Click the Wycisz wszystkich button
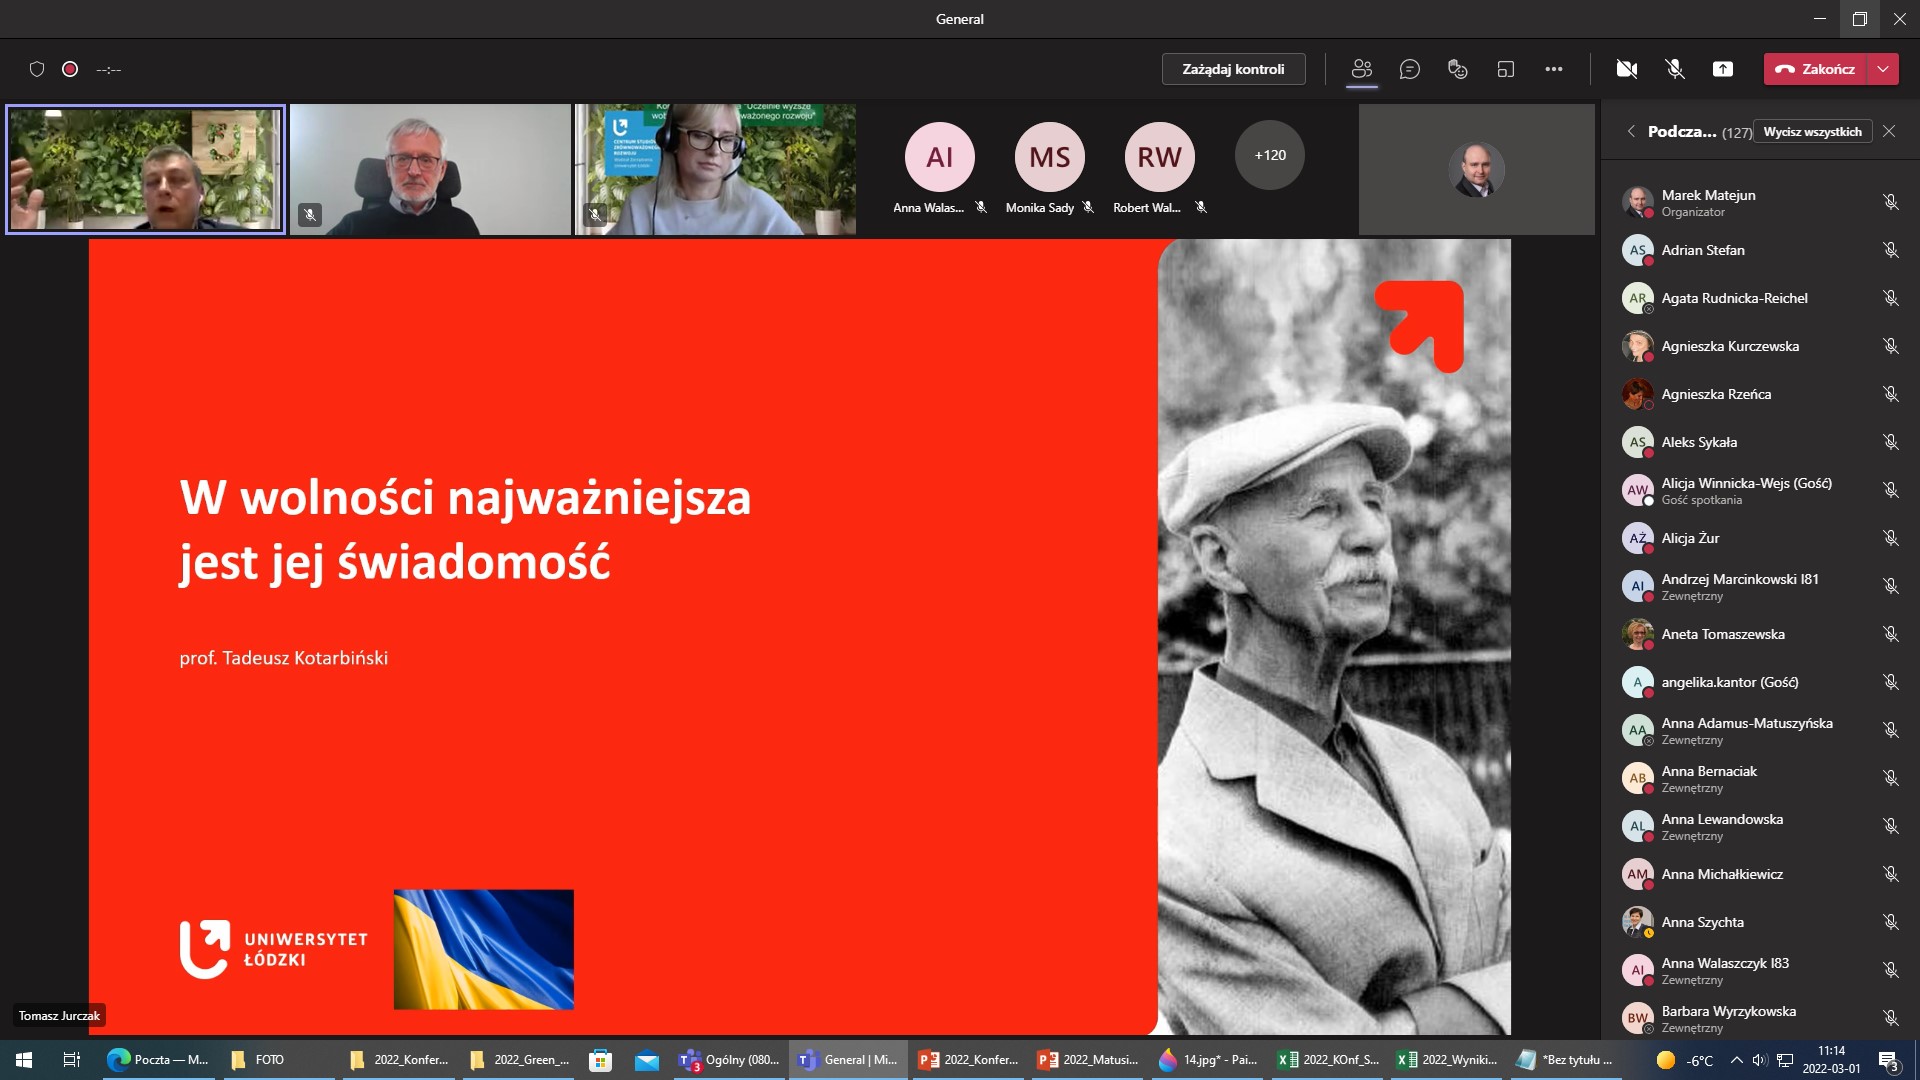The height and width of the screenshot is (1080, 1920). pyautogui.click(x=1812, y=131)
